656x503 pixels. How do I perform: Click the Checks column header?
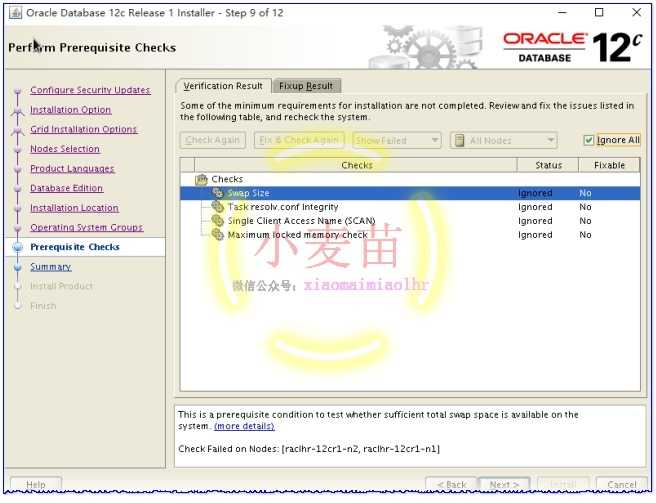tap(356, 165)
